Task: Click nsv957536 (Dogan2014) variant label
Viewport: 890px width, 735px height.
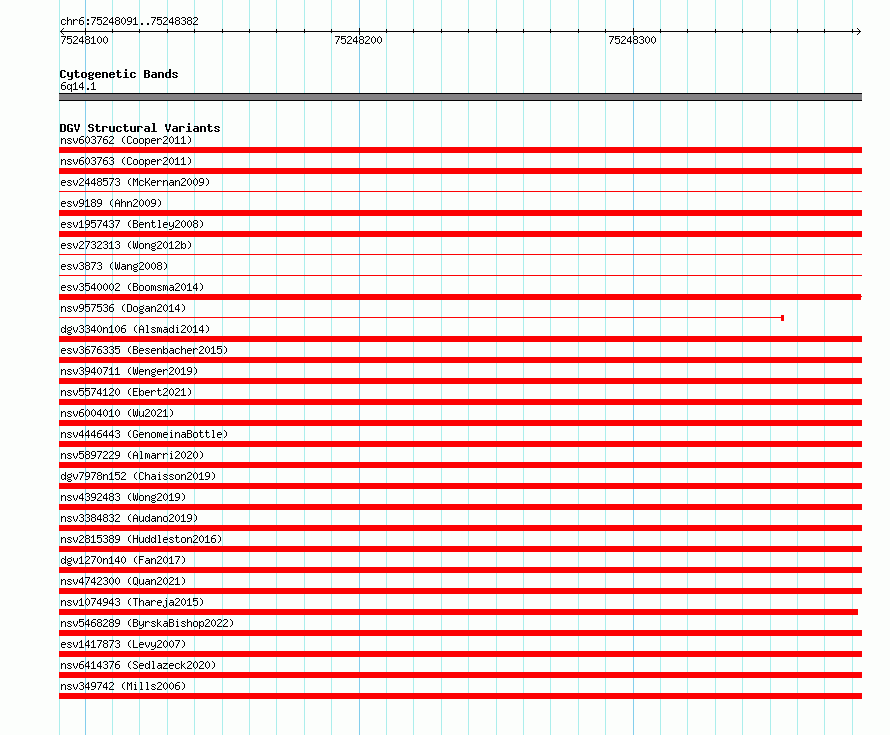Action: [123, 308]
